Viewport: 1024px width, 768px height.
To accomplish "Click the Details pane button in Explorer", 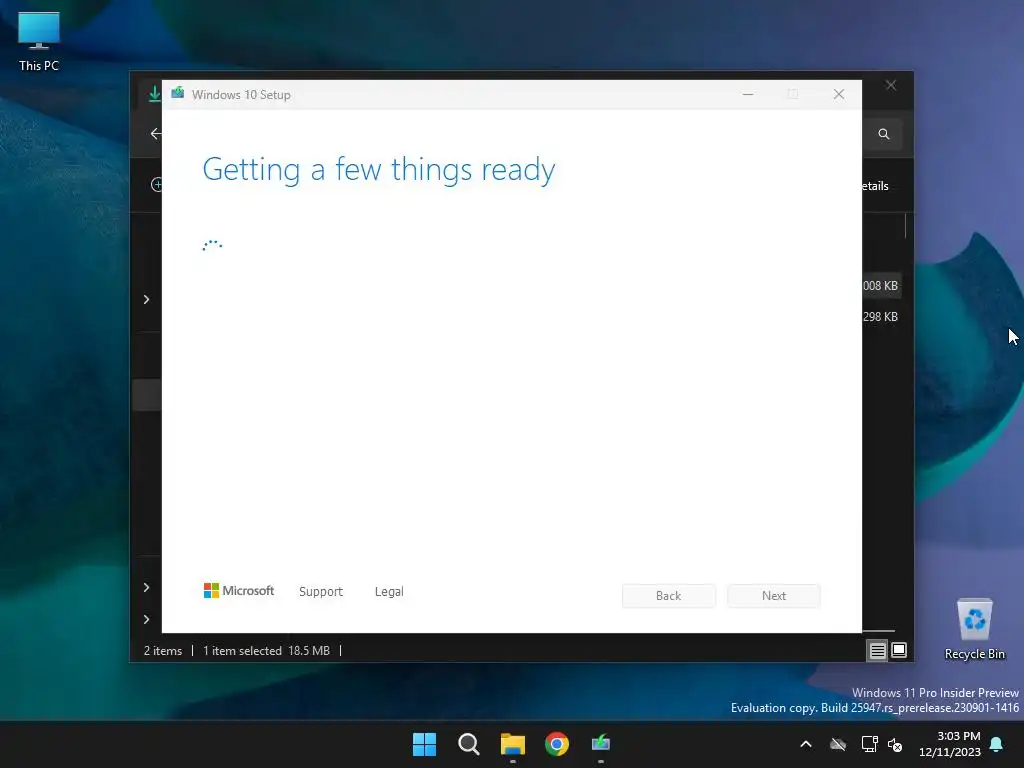I will pyautogui.click(x=875, y=186).
